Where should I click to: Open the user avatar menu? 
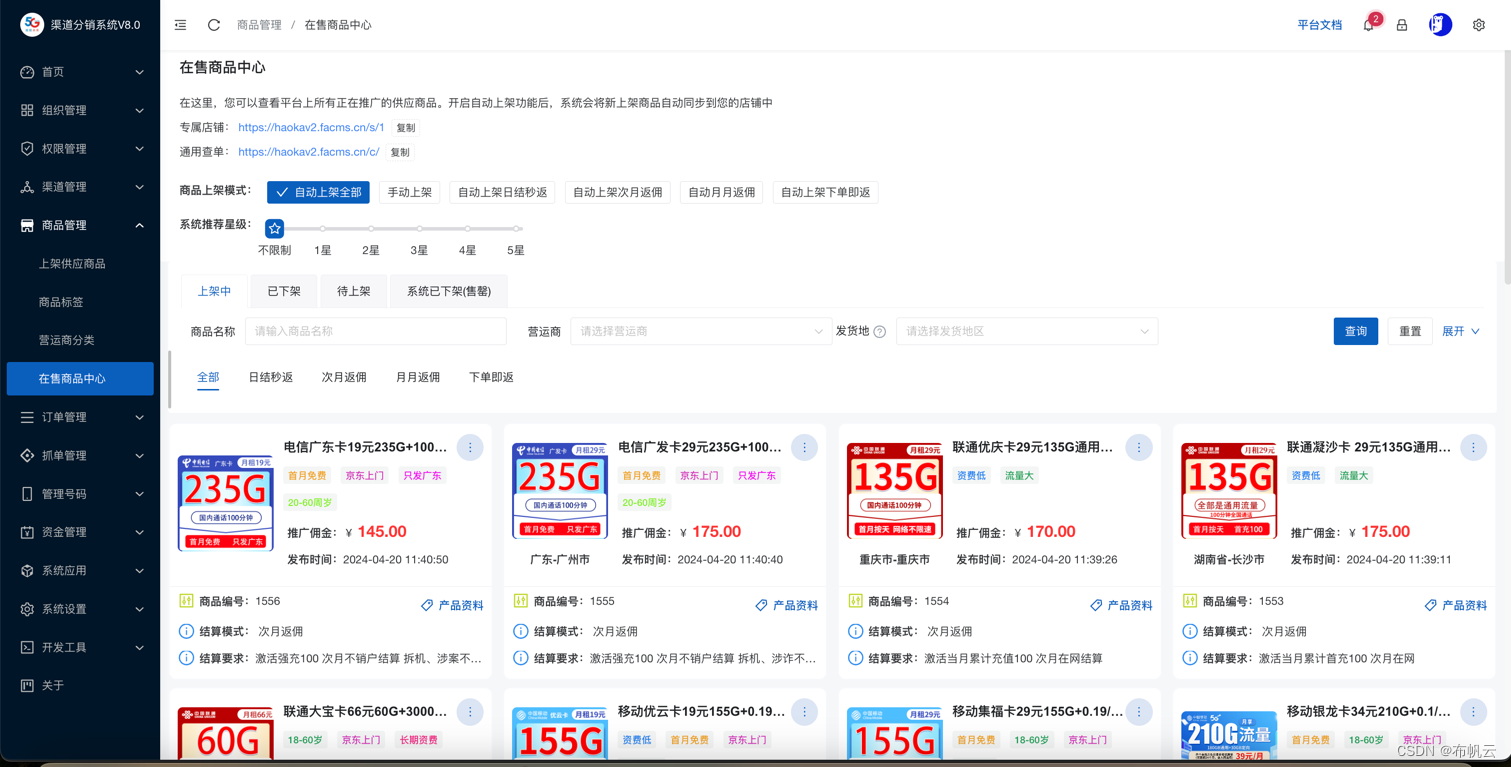tap(1440, 25)
